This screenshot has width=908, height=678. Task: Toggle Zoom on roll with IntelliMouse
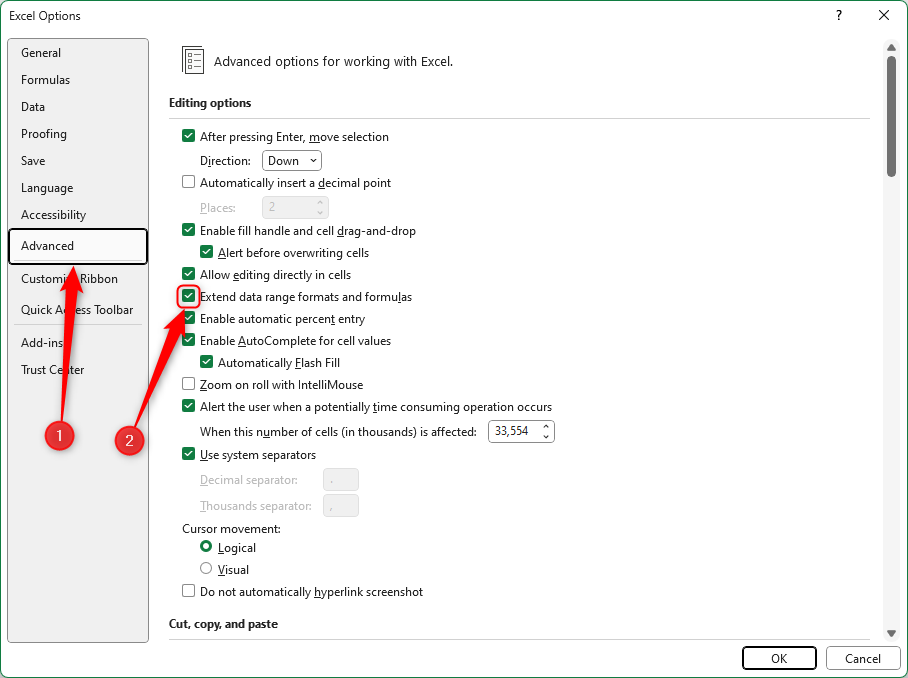point(188,385)
